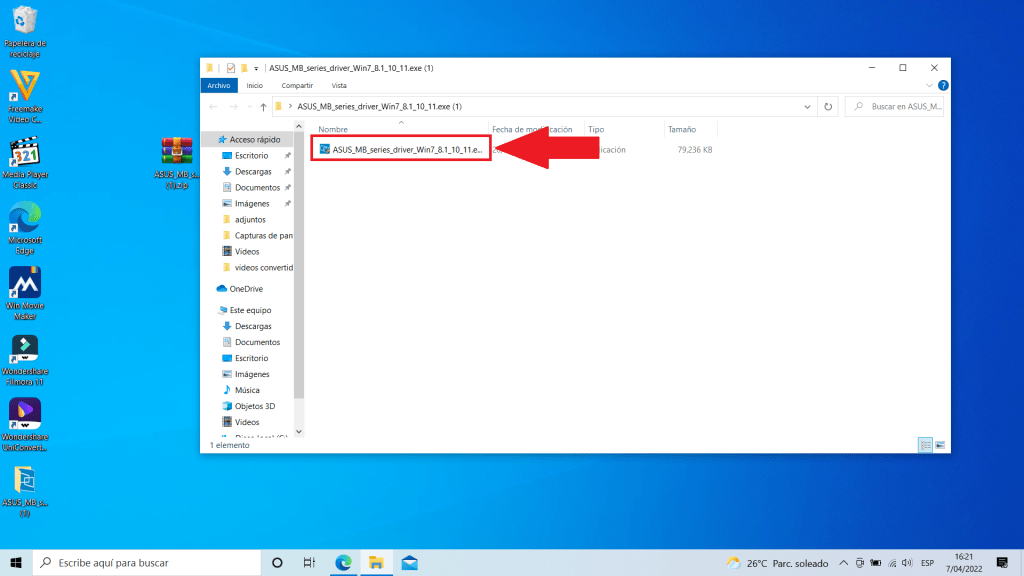
Task: Open the Mail app on the taskbar
Action: [x=409, y=563]
